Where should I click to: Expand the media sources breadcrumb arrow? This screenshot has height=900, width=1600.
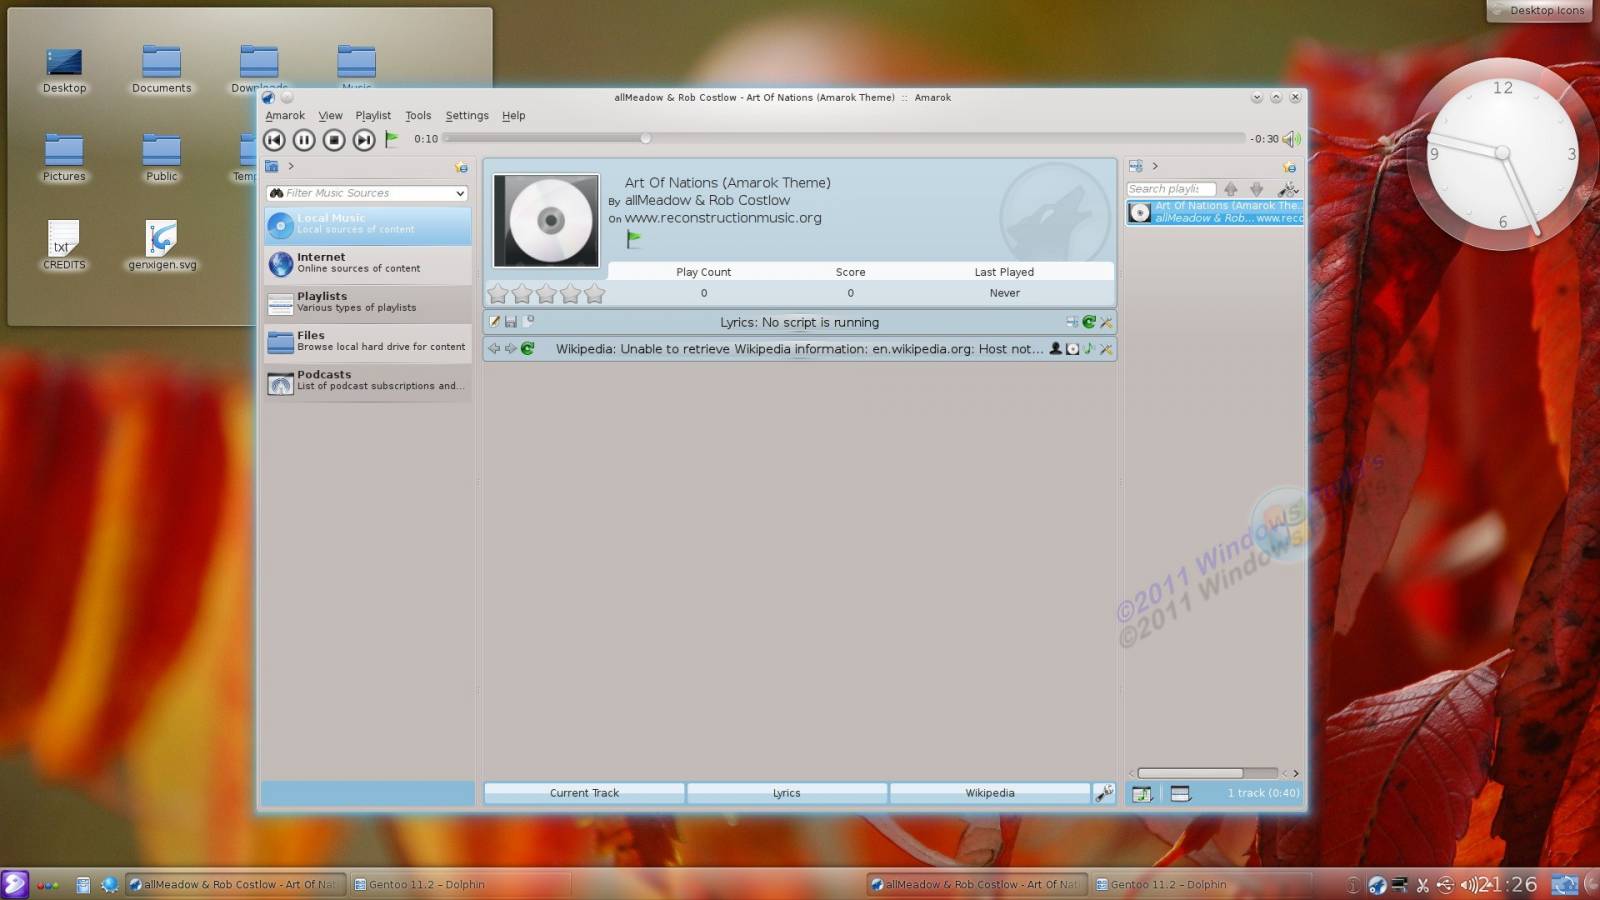click(x=291, y=166)
